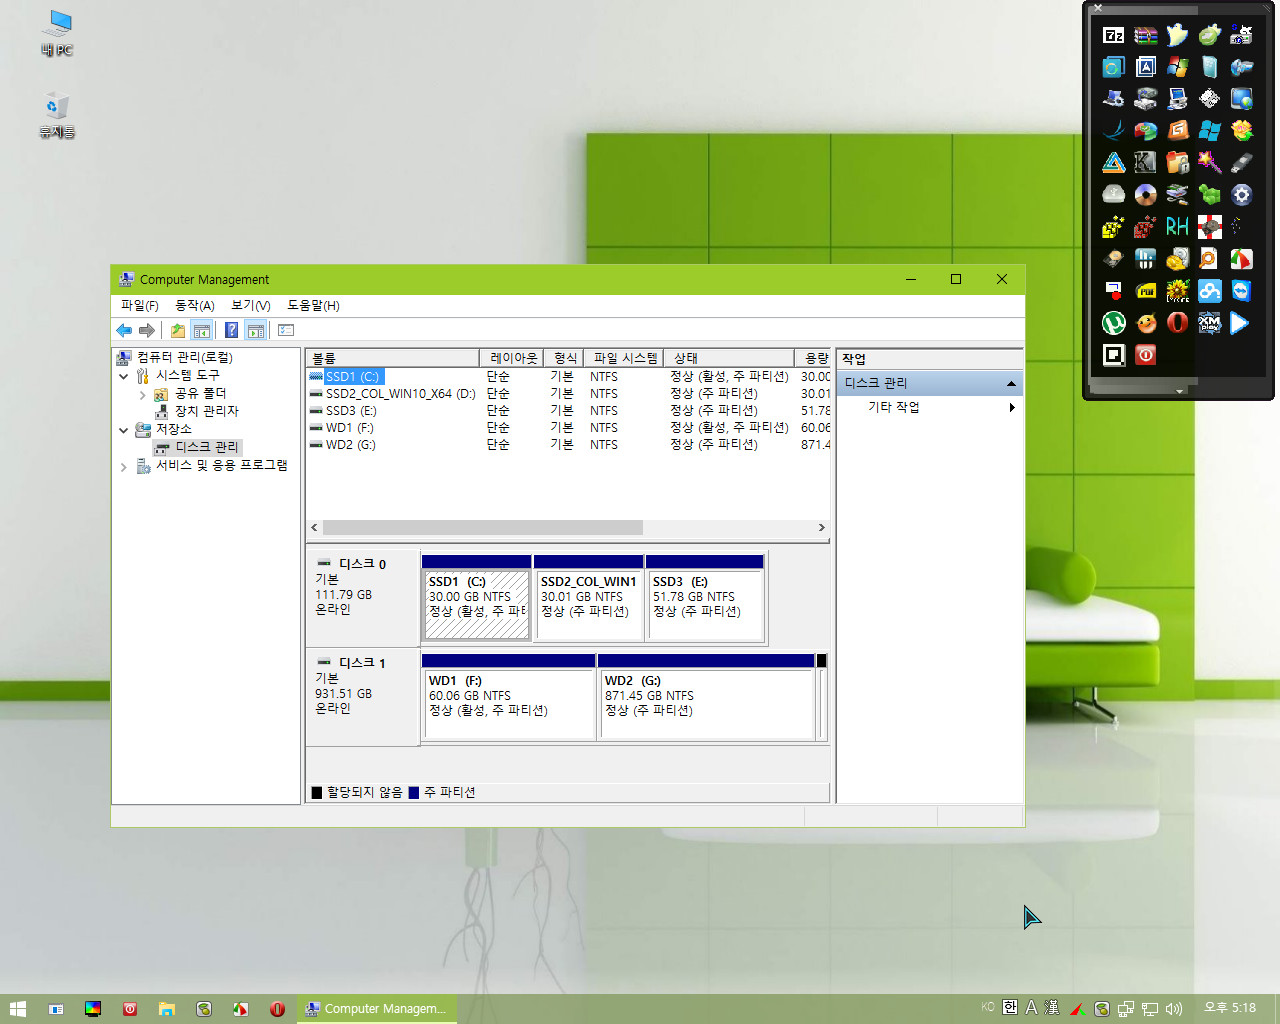This screenshot has height=1024, width=1280.
Task: Collapse the 저장소 tree node
Action: (x=124, y=430)
